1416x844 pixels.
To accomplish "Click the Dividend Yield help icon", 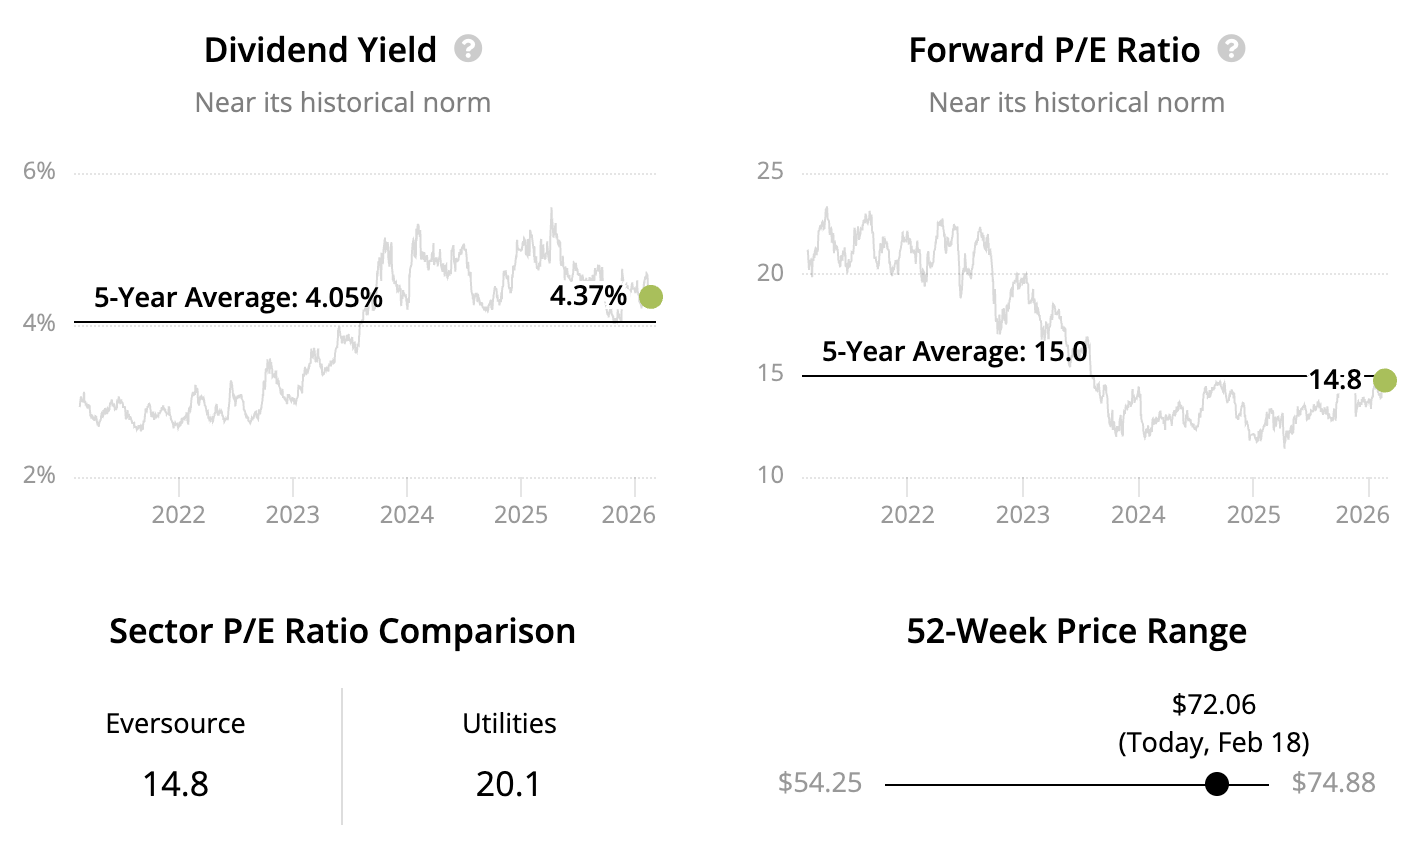I will click(x=468, y=49).
